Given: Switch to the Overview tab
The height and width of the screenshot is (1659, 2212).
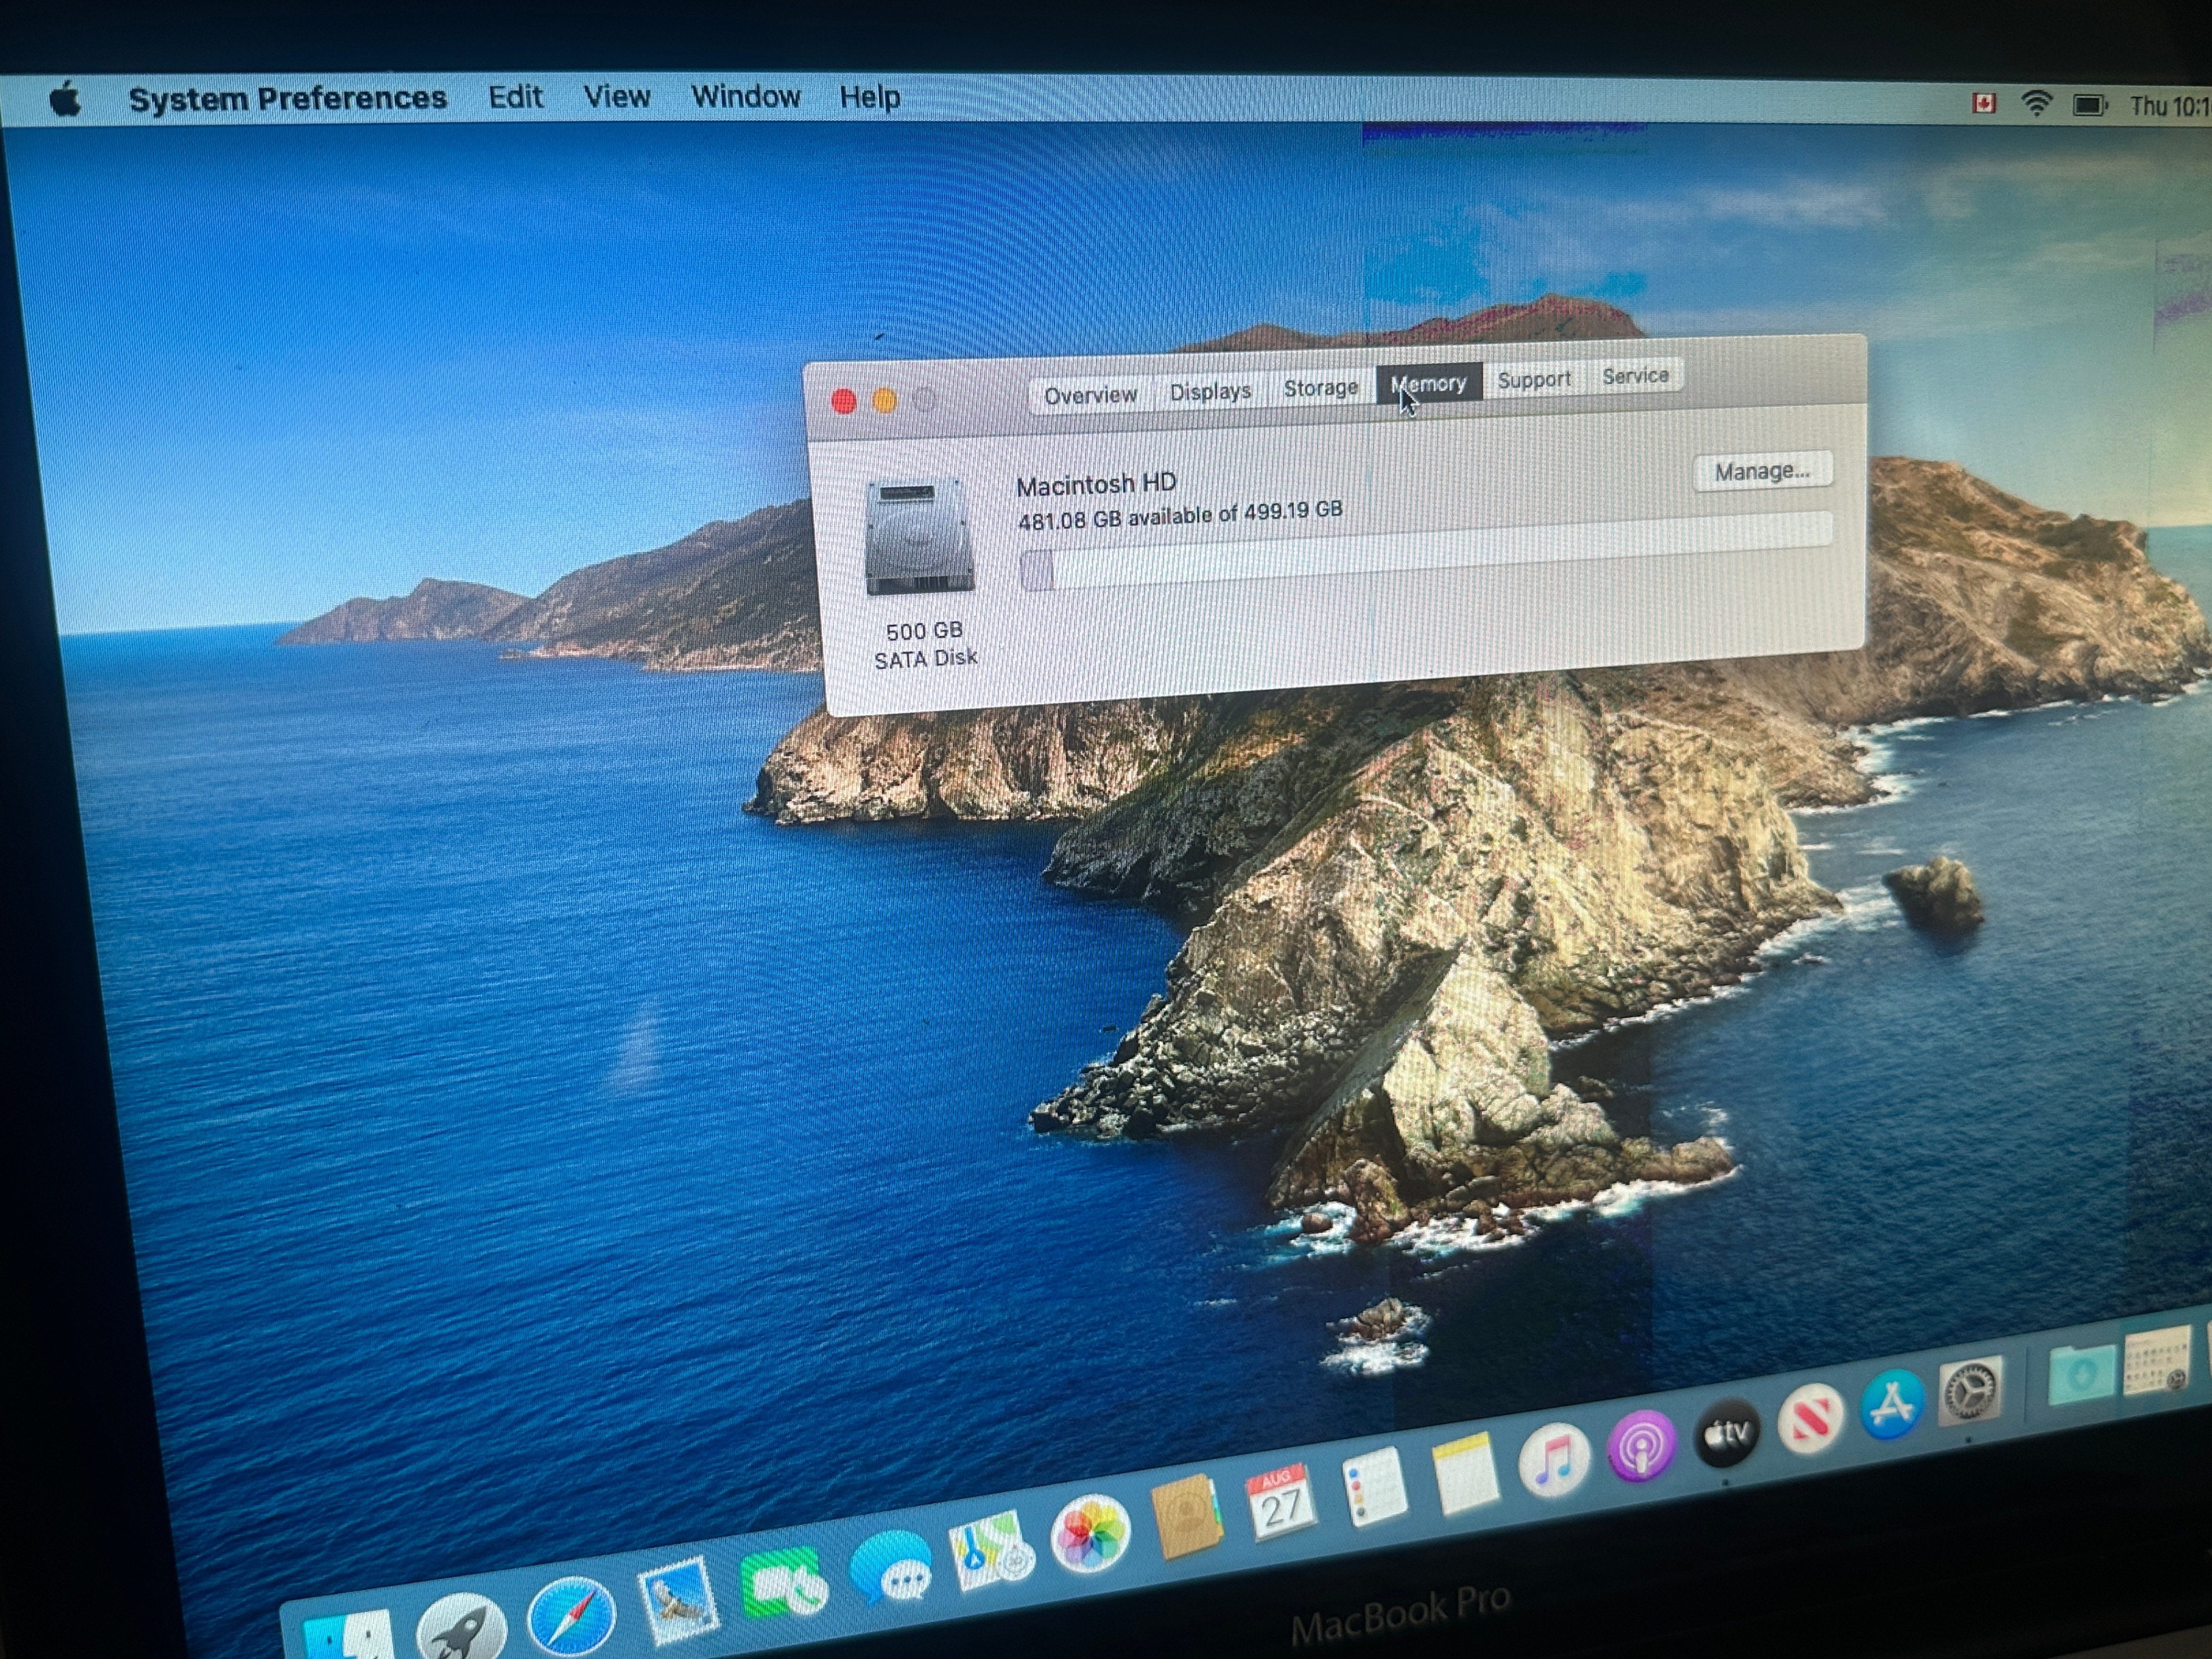Looking at the screenshot, I should click(1090, 395).
